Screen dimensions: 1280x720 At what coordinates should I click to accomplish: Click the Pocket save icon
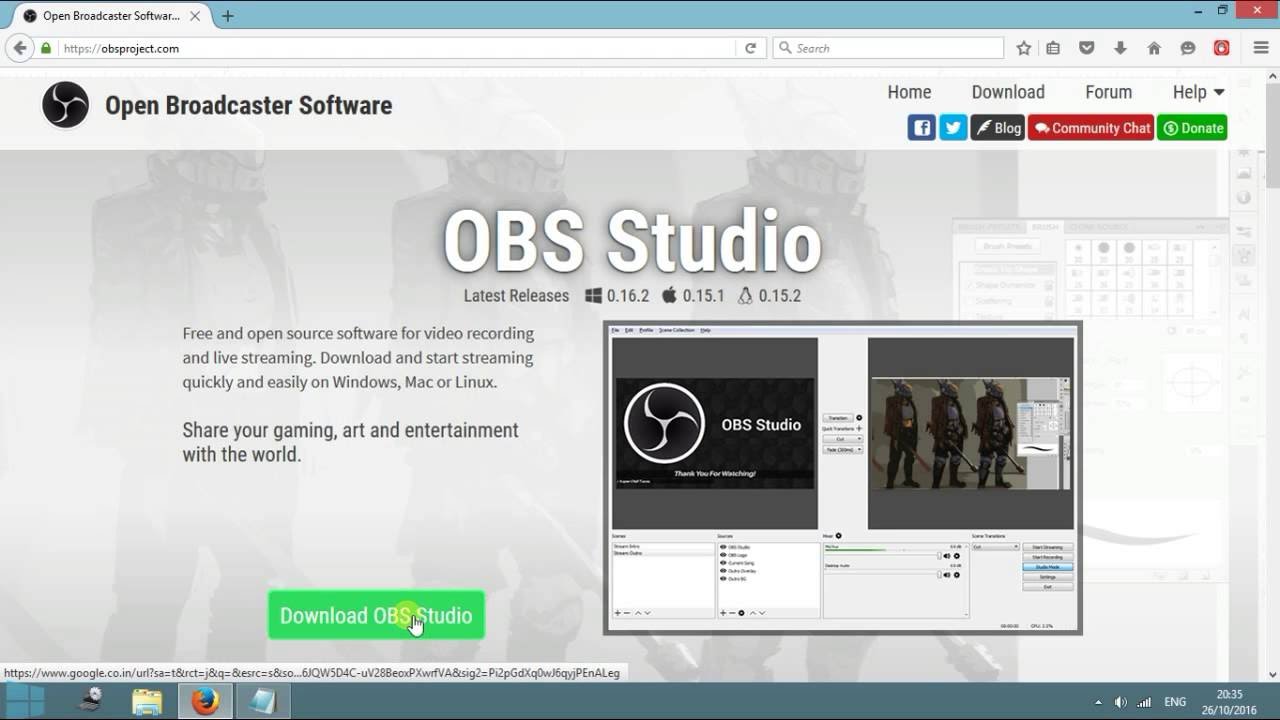click(1087, 48)
